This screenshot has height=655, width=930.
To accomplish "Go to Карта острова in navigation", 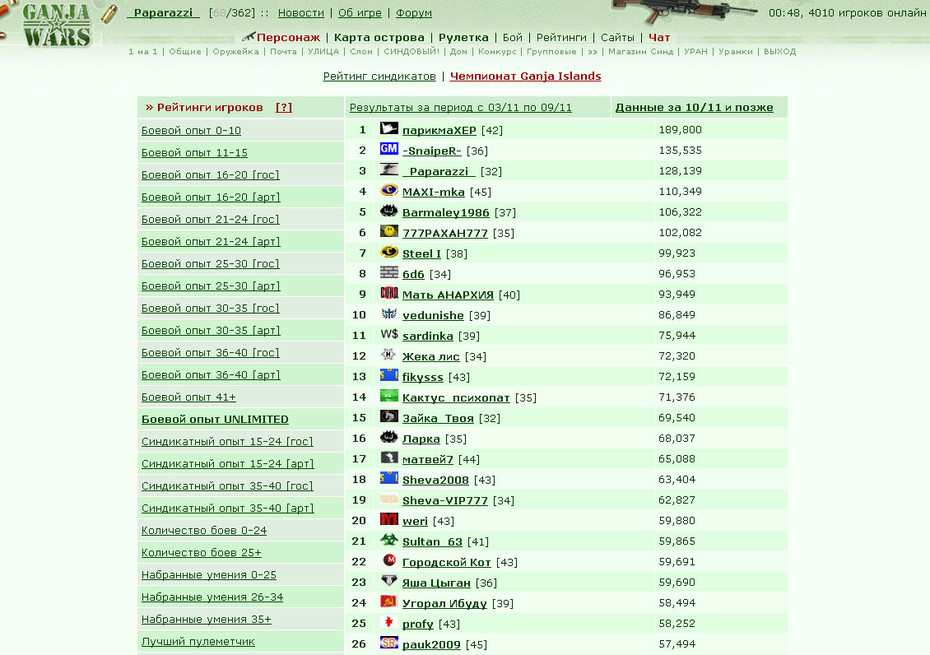I will [x=379, y=37].
